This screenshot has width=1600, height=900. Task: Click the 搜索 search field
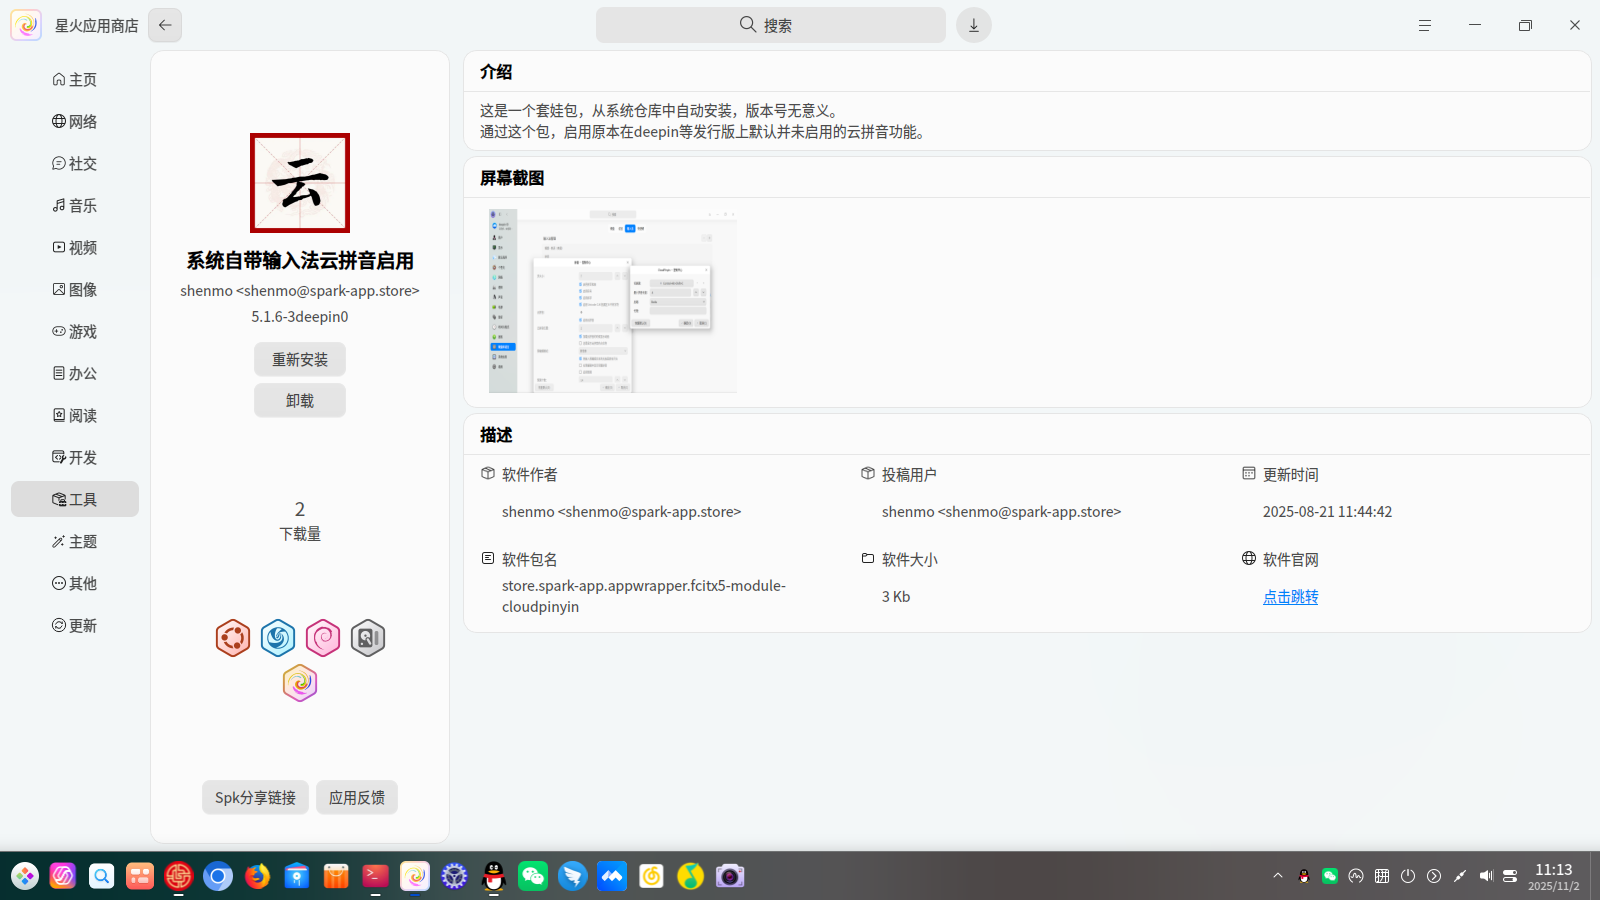pyautogui.click(x=771, y=25)
